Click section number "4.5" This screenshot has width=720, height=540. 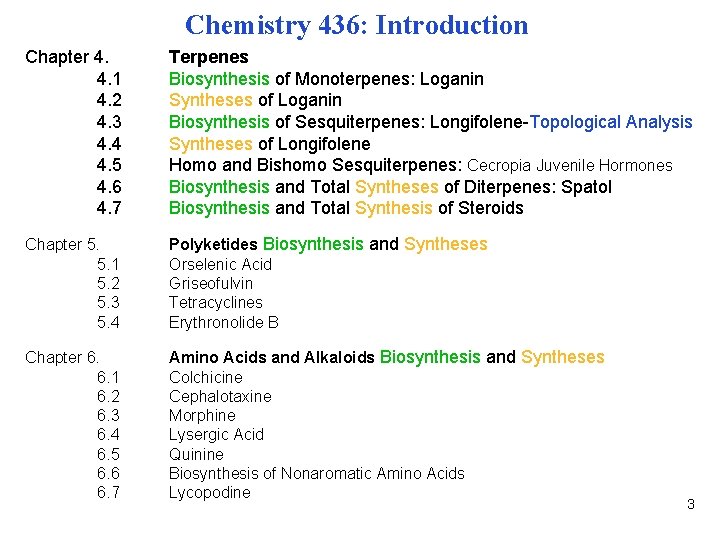(109, 165)
